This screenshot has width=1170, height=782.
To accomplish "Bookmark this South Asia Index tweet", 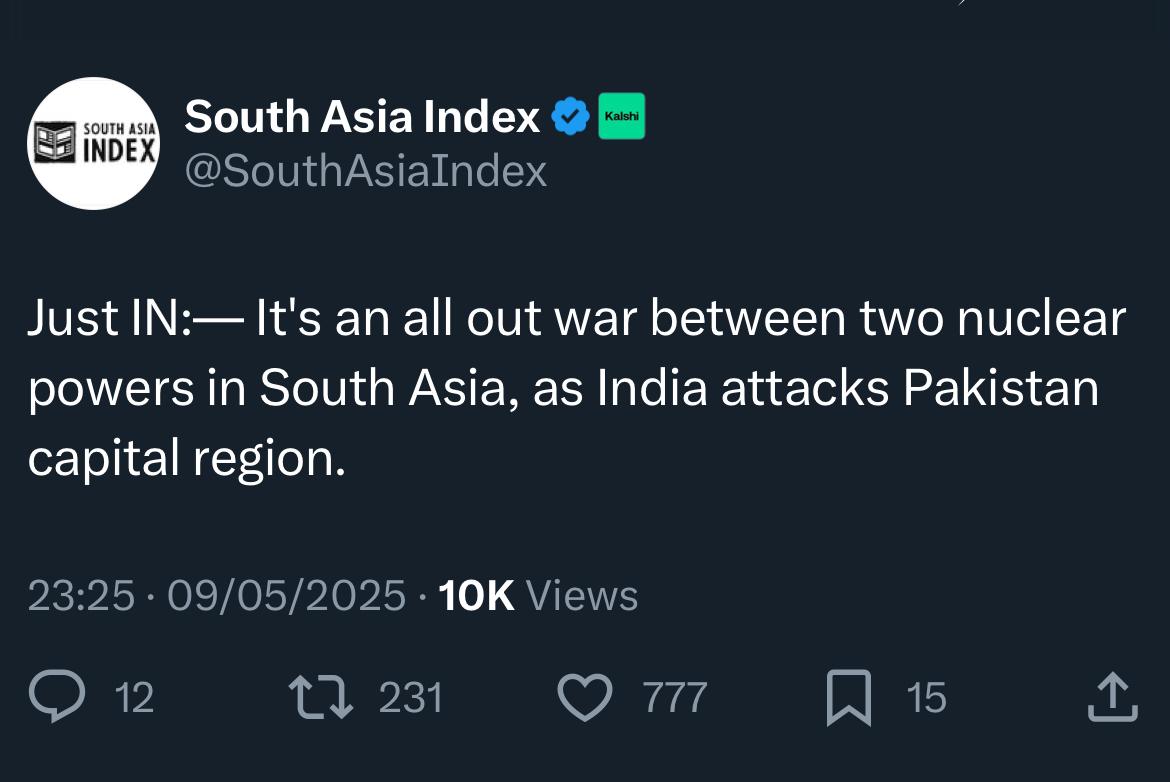I will 849,698.
